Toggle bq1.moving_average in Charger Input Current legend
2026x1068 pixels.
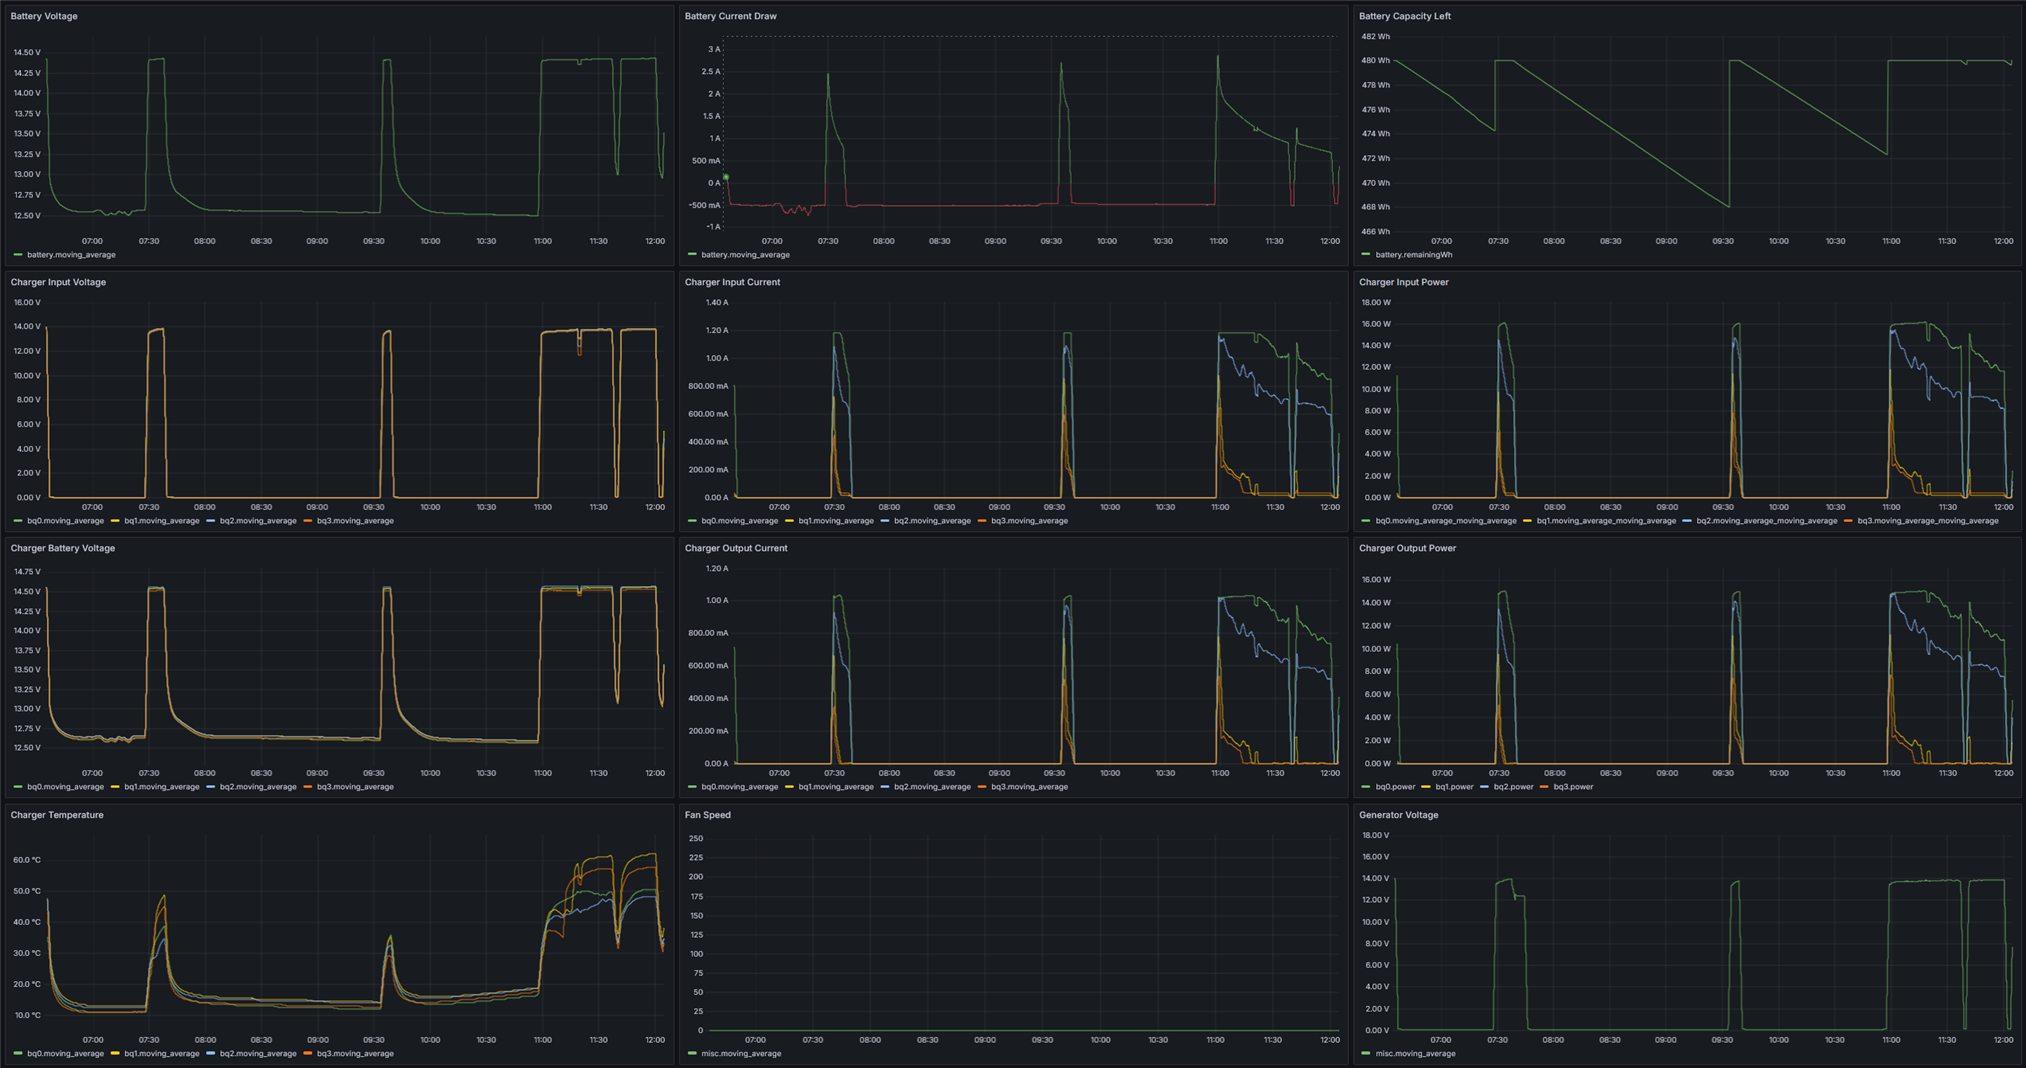click(836, 521)
